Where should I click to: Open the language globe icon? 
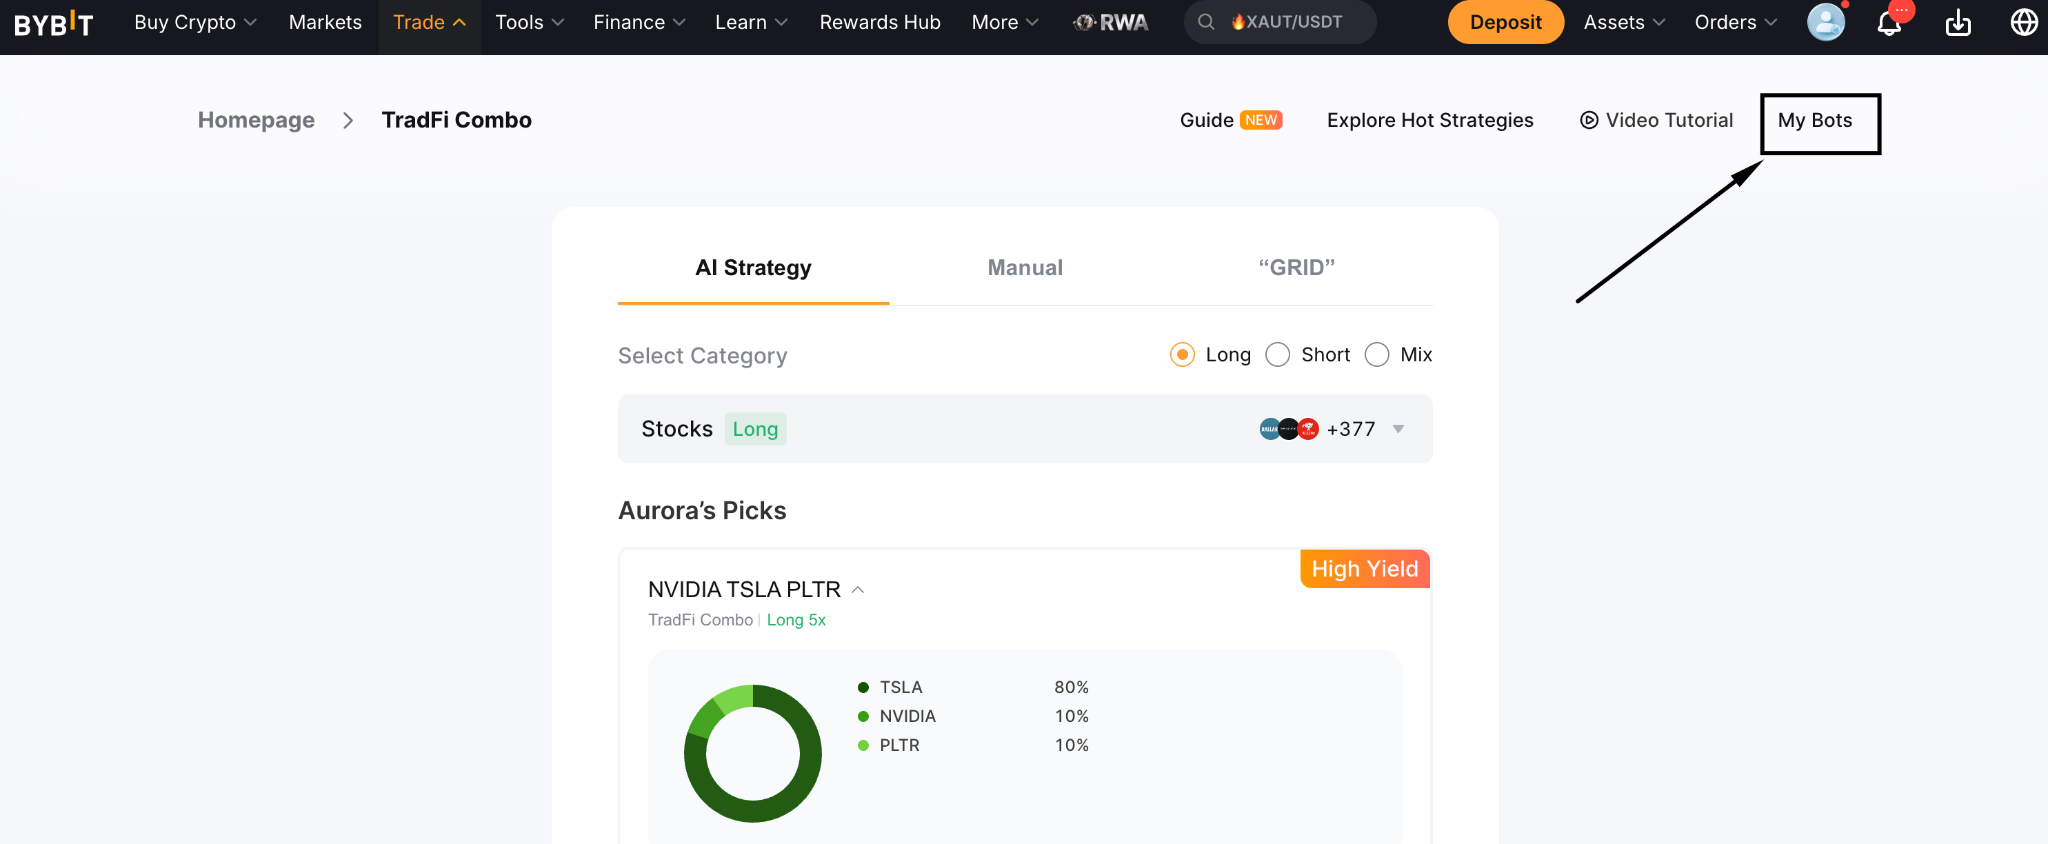(x=2024, y=22)
